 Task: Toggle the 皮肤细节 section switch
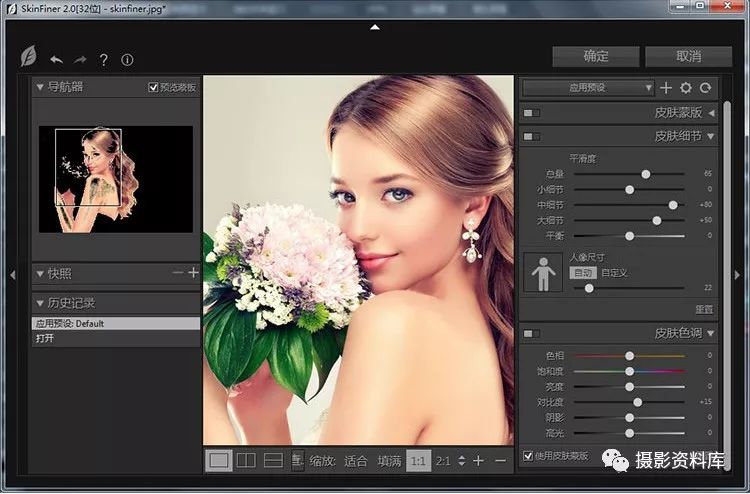[531, 136]
